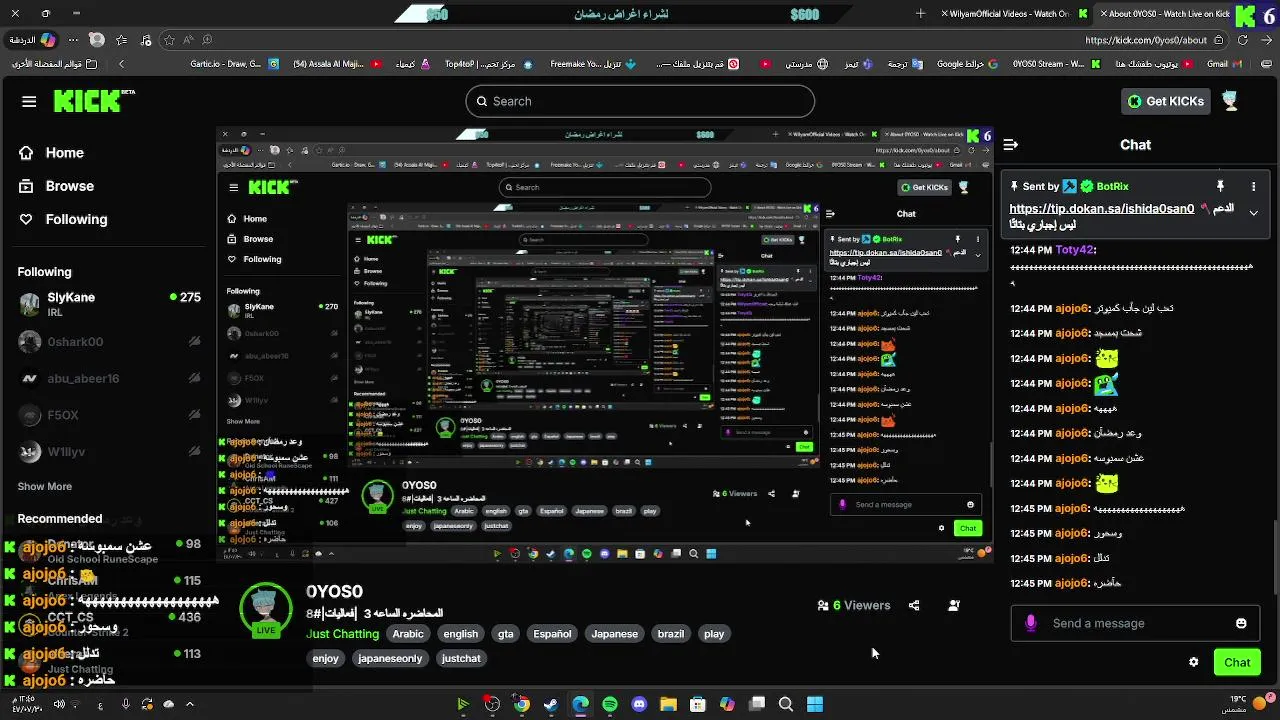Open Windows Start menu
Image resolution: width=1280 pixels, height=720 pixels.
(815, 705)
